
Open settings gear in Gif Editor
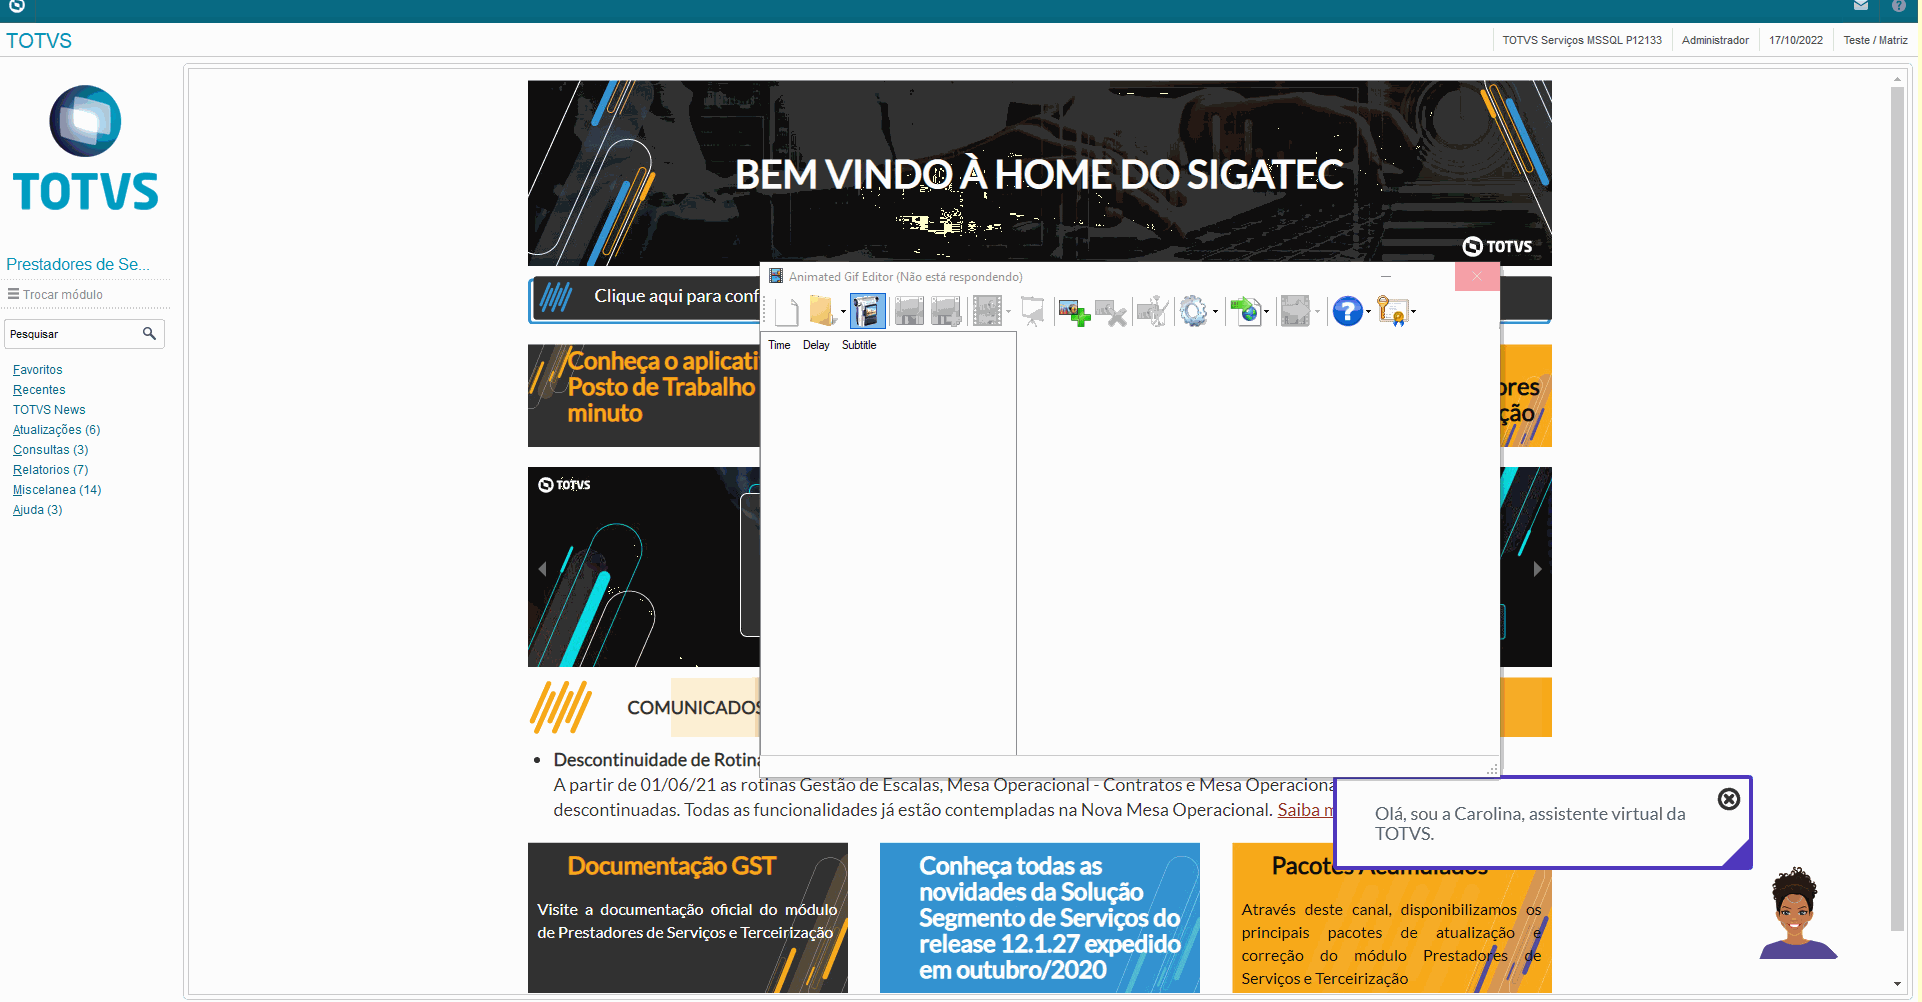[1193, 311]
